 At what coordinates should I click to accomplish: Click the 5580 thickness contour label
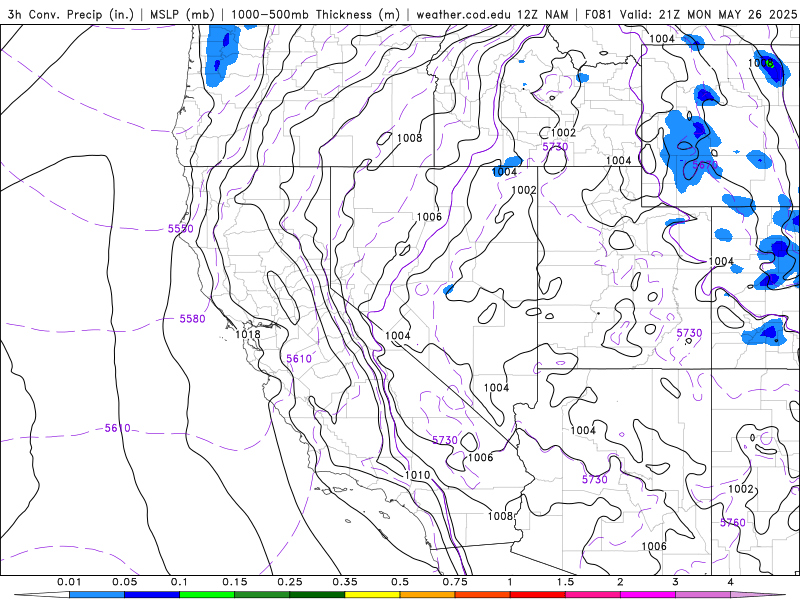(192, 319)
